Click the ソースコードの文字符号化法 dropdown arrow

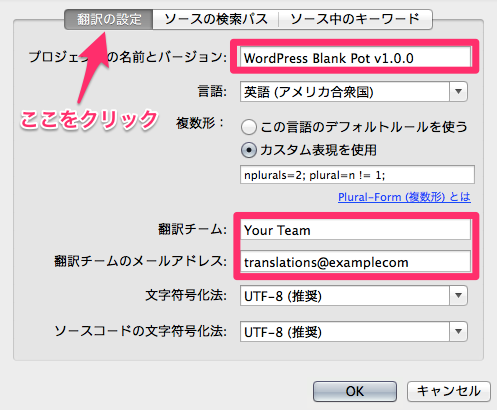click(458, 332)
